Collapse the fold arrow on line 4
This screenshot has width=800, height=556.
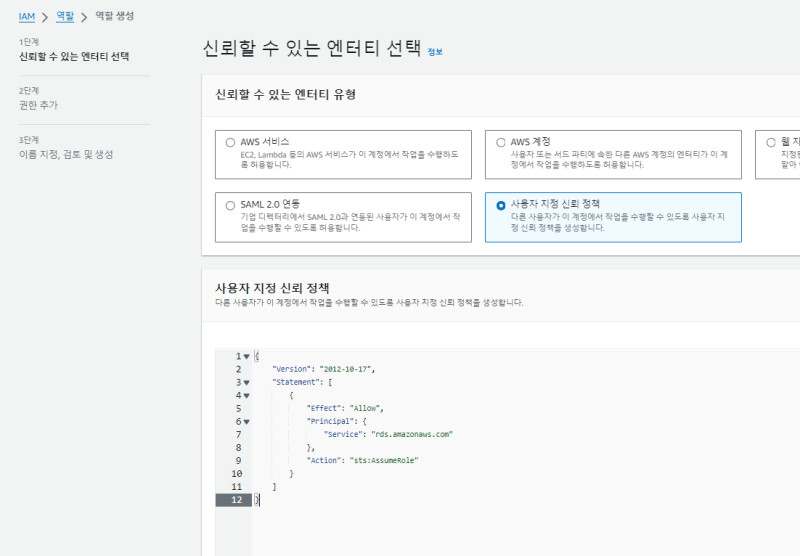[246, 395]
